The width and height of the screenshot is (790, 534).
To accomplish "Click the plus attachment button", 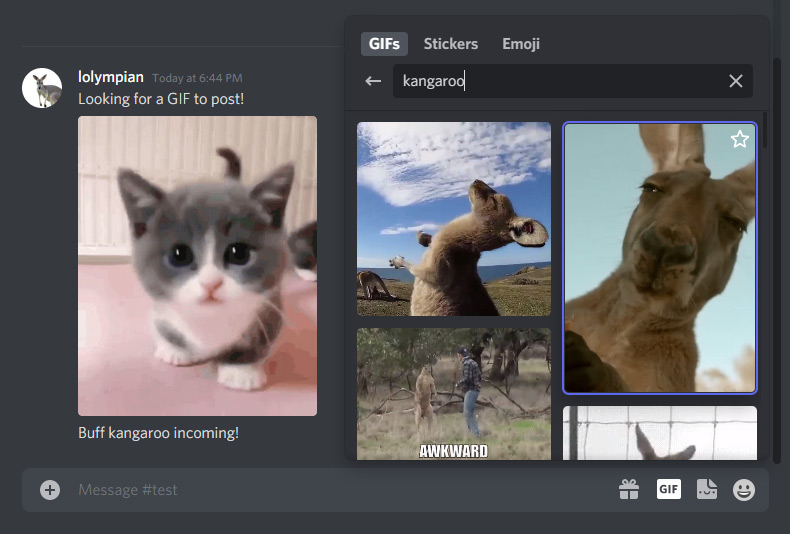I will (50, 489).
